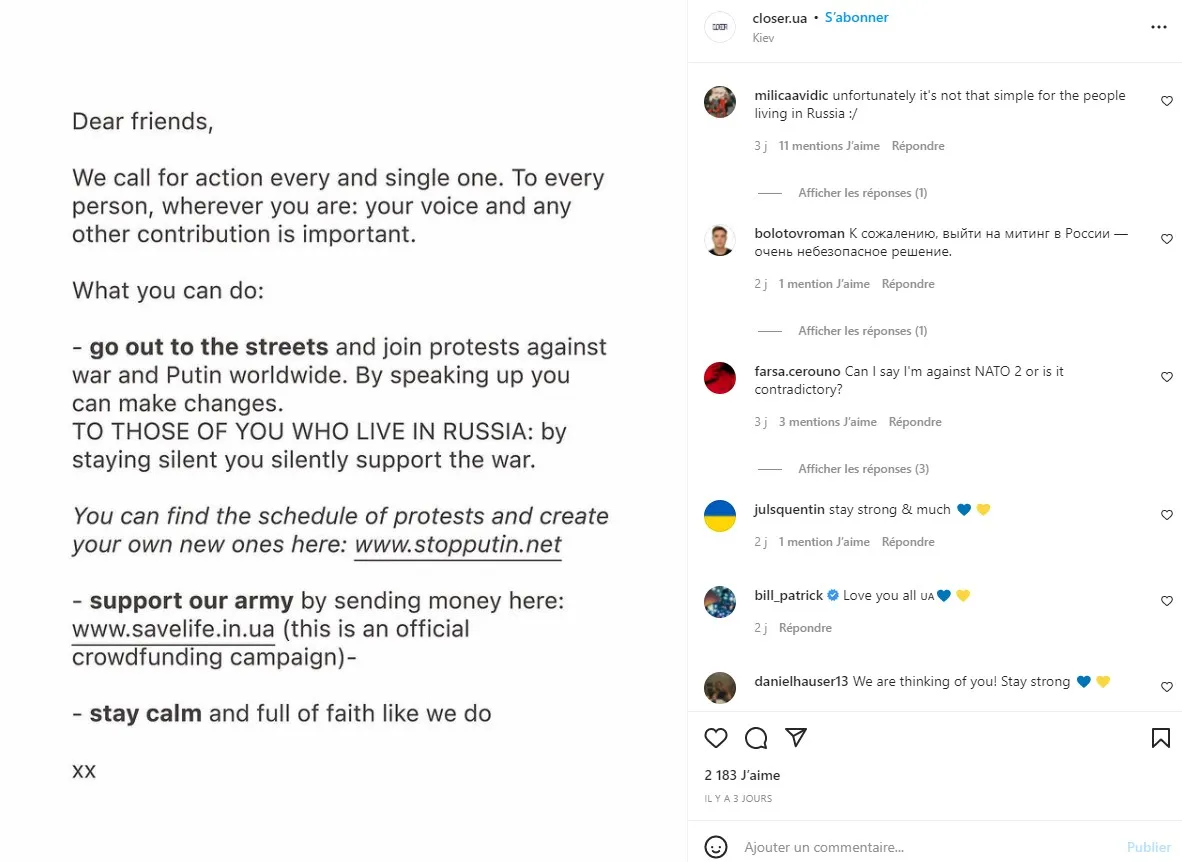Open the comment bubble icon
The image size is (1182, 862).
click(x=756, y=738)
